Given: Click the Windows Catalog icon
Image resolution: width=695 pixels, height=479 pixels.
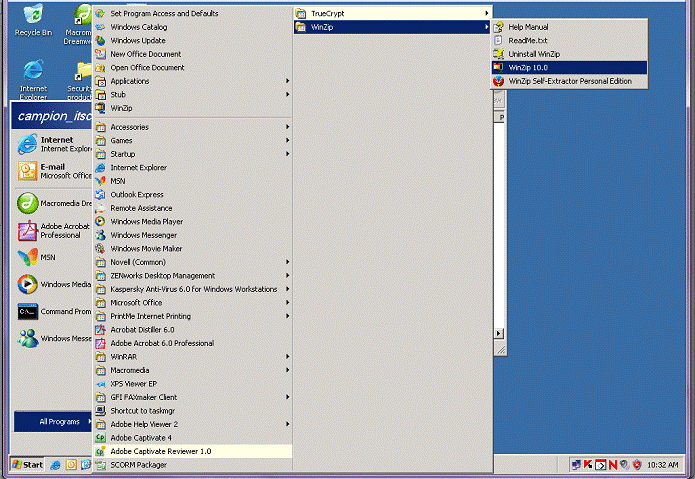Looking at the screenshot, I should [x=101, y=27].
